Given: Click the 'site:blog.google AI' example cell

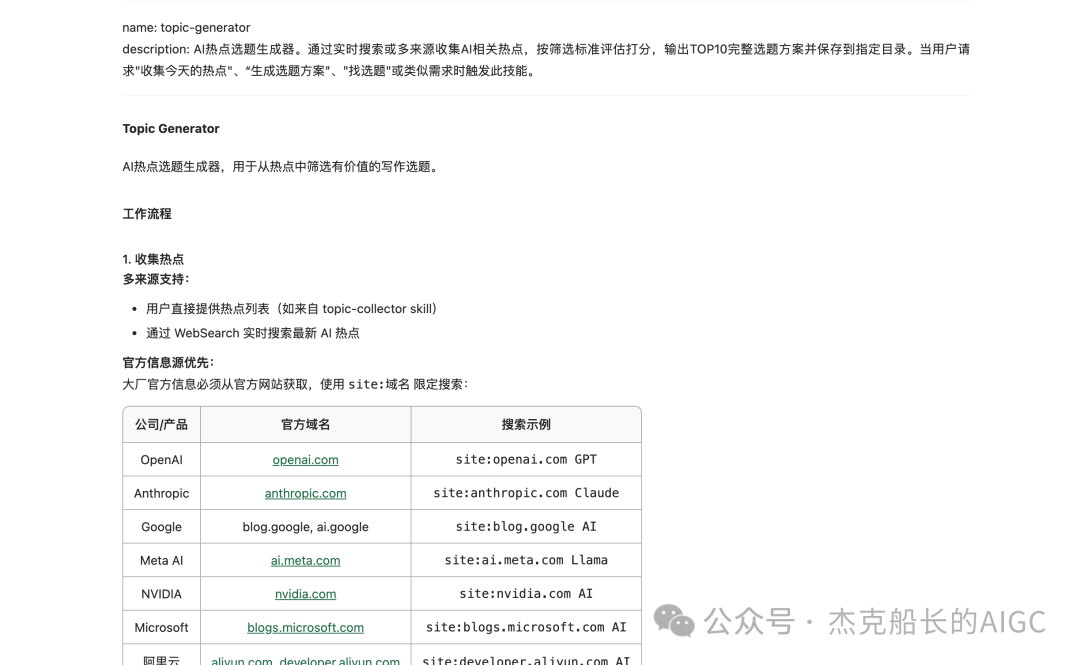Looking at the screenshot, I should [526, 527].
